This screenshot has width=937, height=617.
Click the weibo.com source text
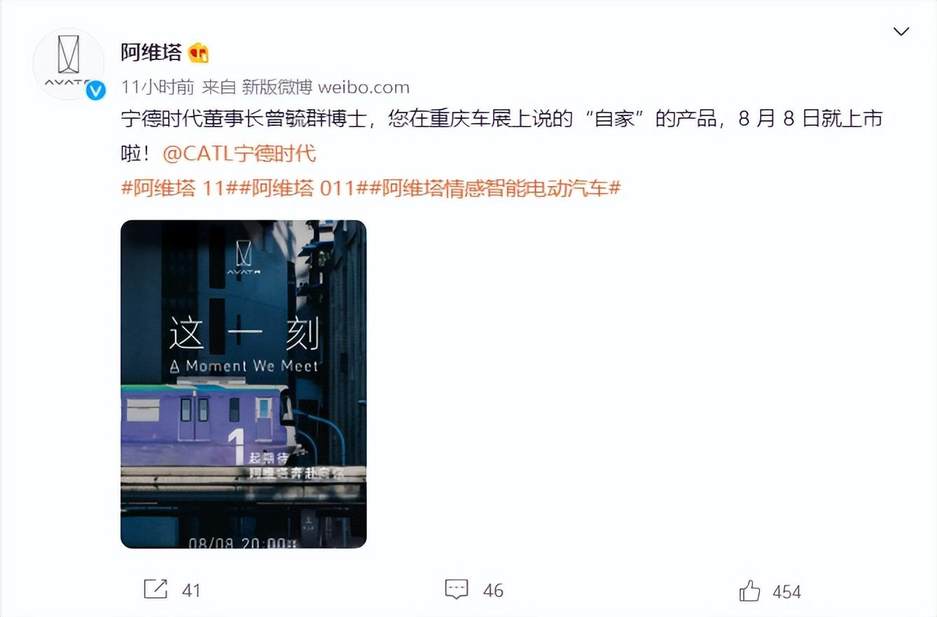tap(363, 87)
